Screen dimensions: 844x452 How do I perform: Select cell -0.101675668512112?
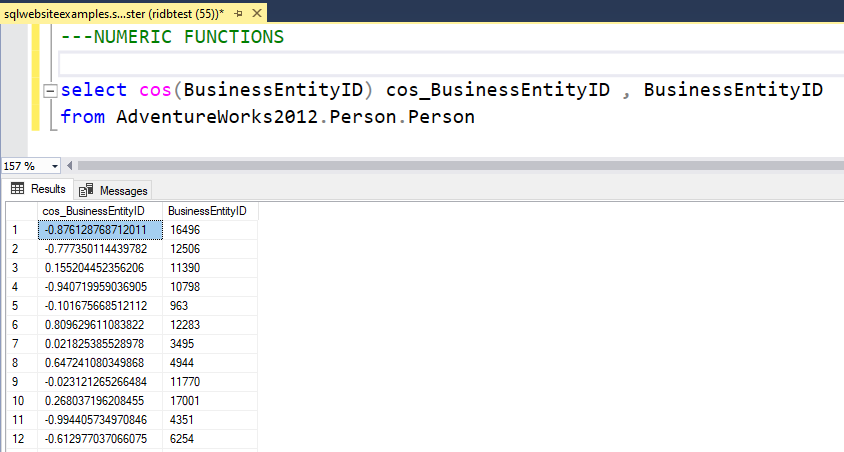click(100, 306)
